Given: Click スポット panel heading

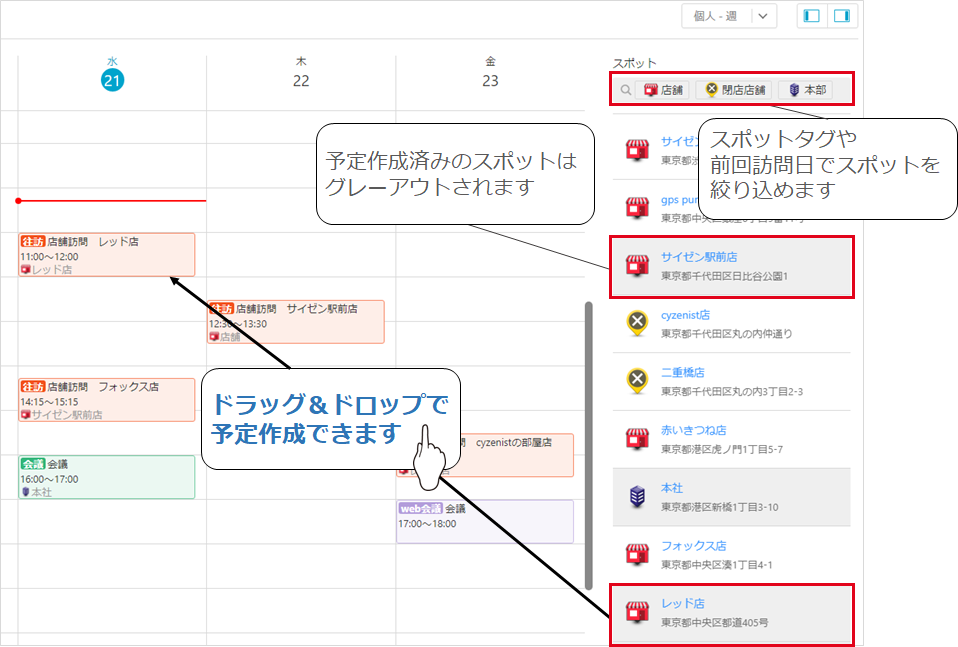Looking at the screenshot, I should (x=634, y=63).
